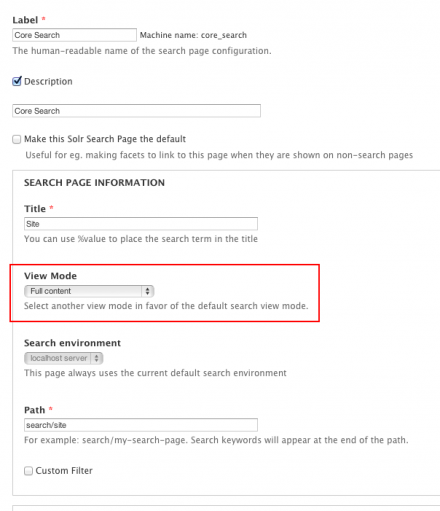Click the Machine name core_search text

[193, 35]
